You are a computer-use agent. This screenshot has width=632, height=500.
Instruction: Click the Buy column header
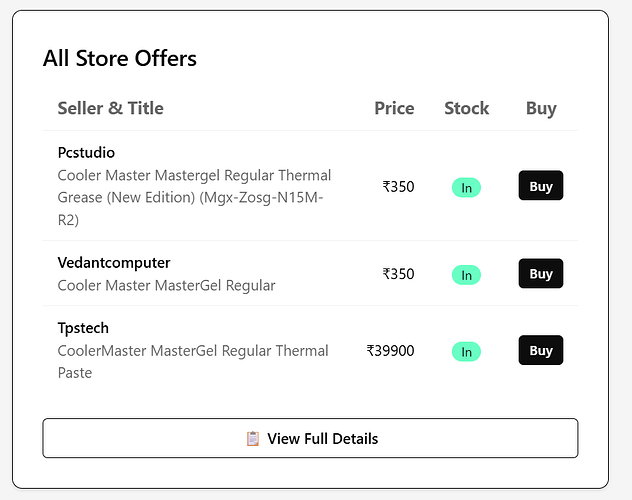541,108
